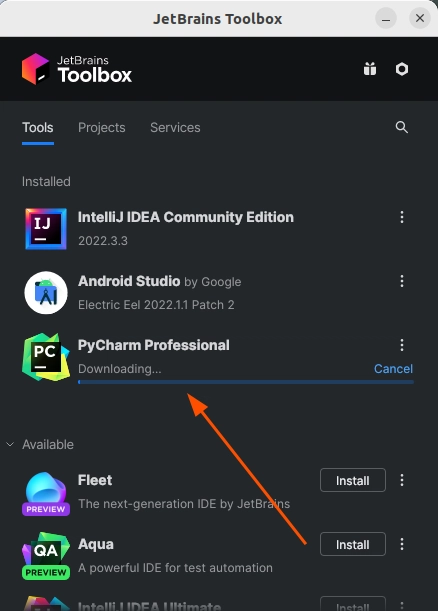Open Android Studio three-dot options menu
438x611 pixels.
pyautogui.click(x=402, y=281)
